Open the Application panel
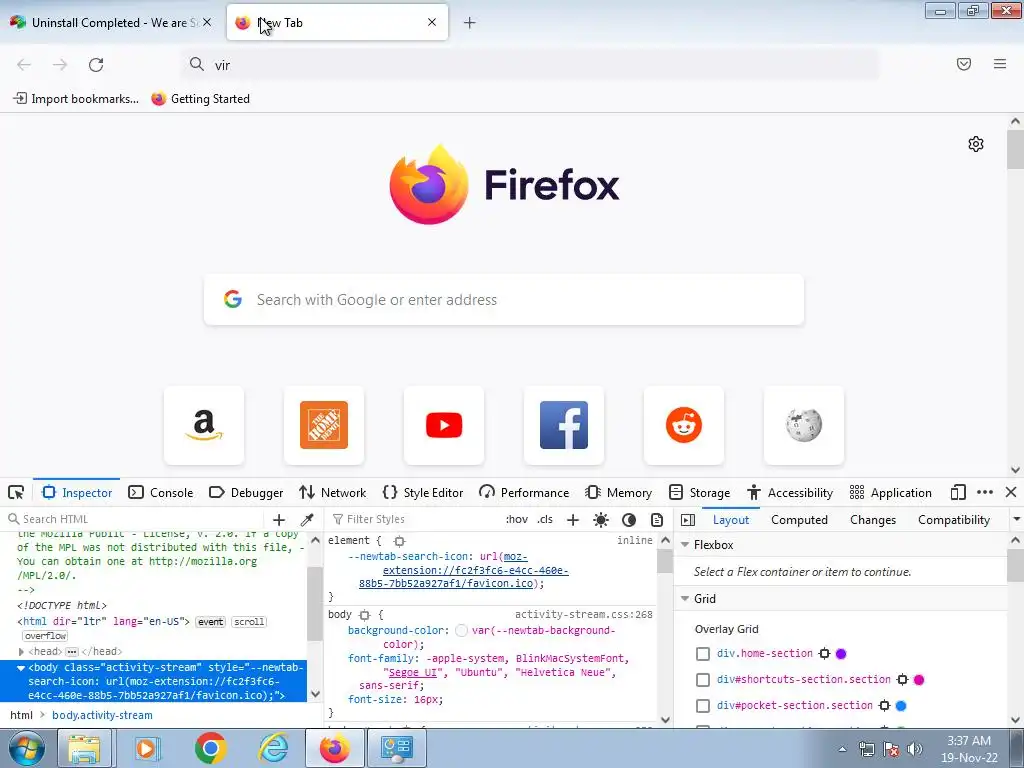The image size is (1024, 768). click(x=891, y=492)
